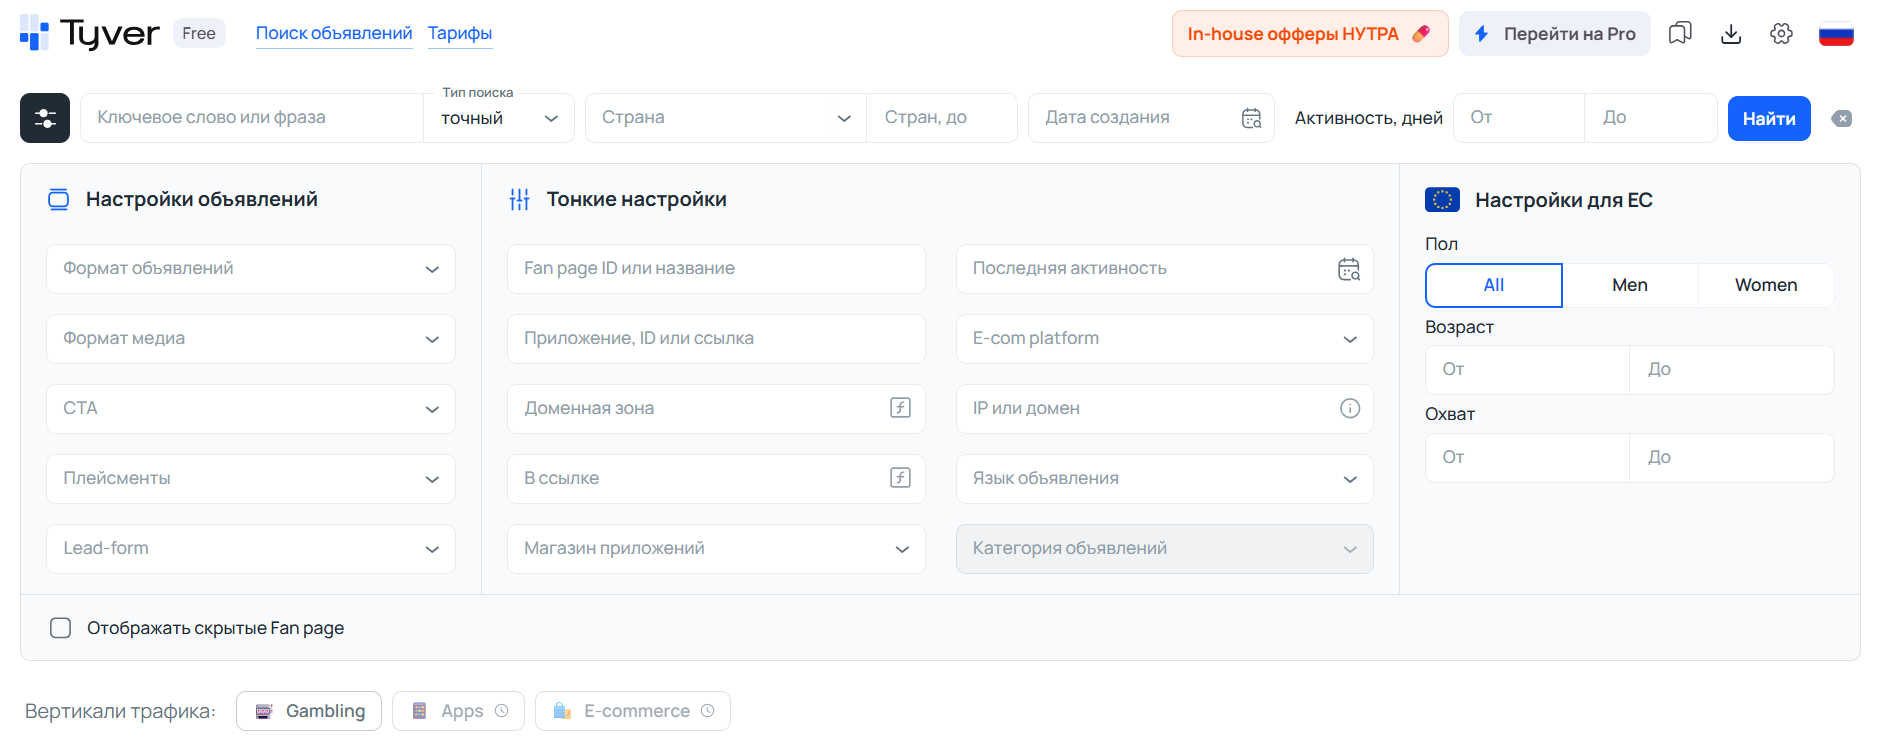Click the Tyver logo
Viewport: 1881px width, 740px height.
click(x=89, y=33)
